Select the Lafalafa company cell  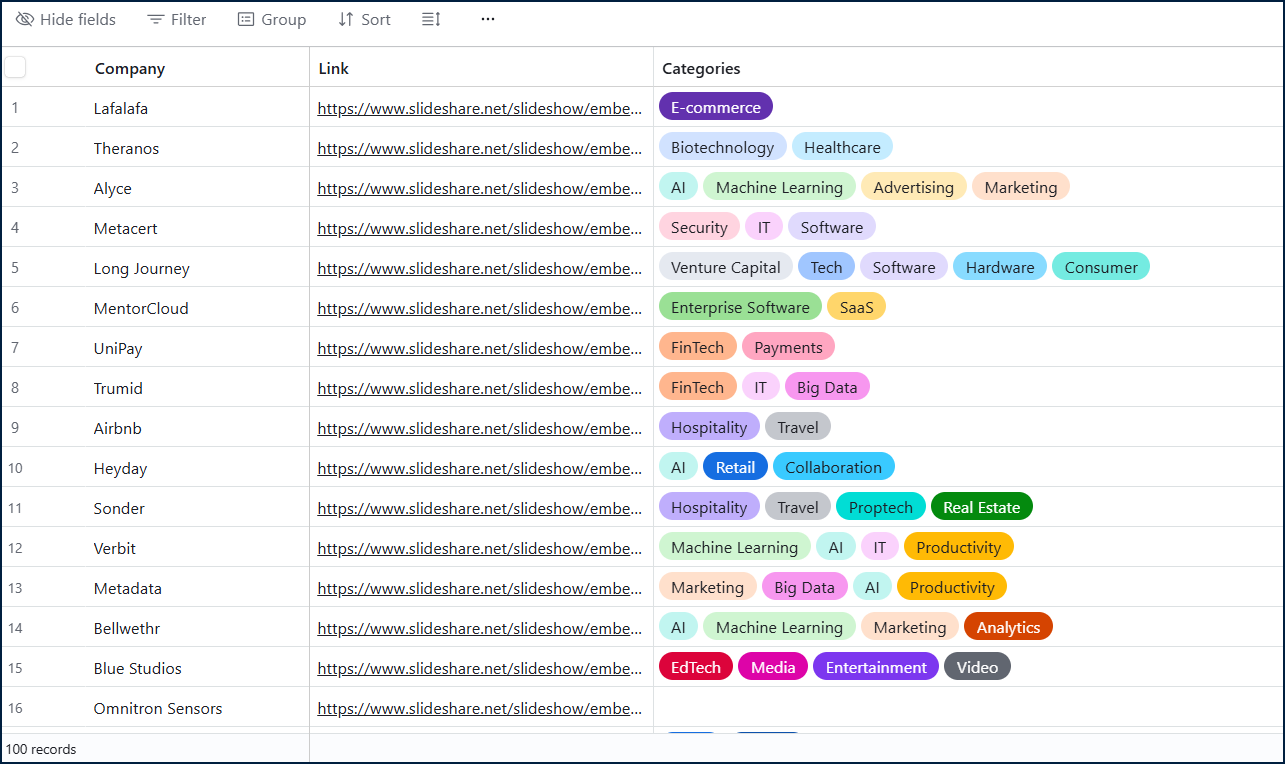[x=197, y=108]
